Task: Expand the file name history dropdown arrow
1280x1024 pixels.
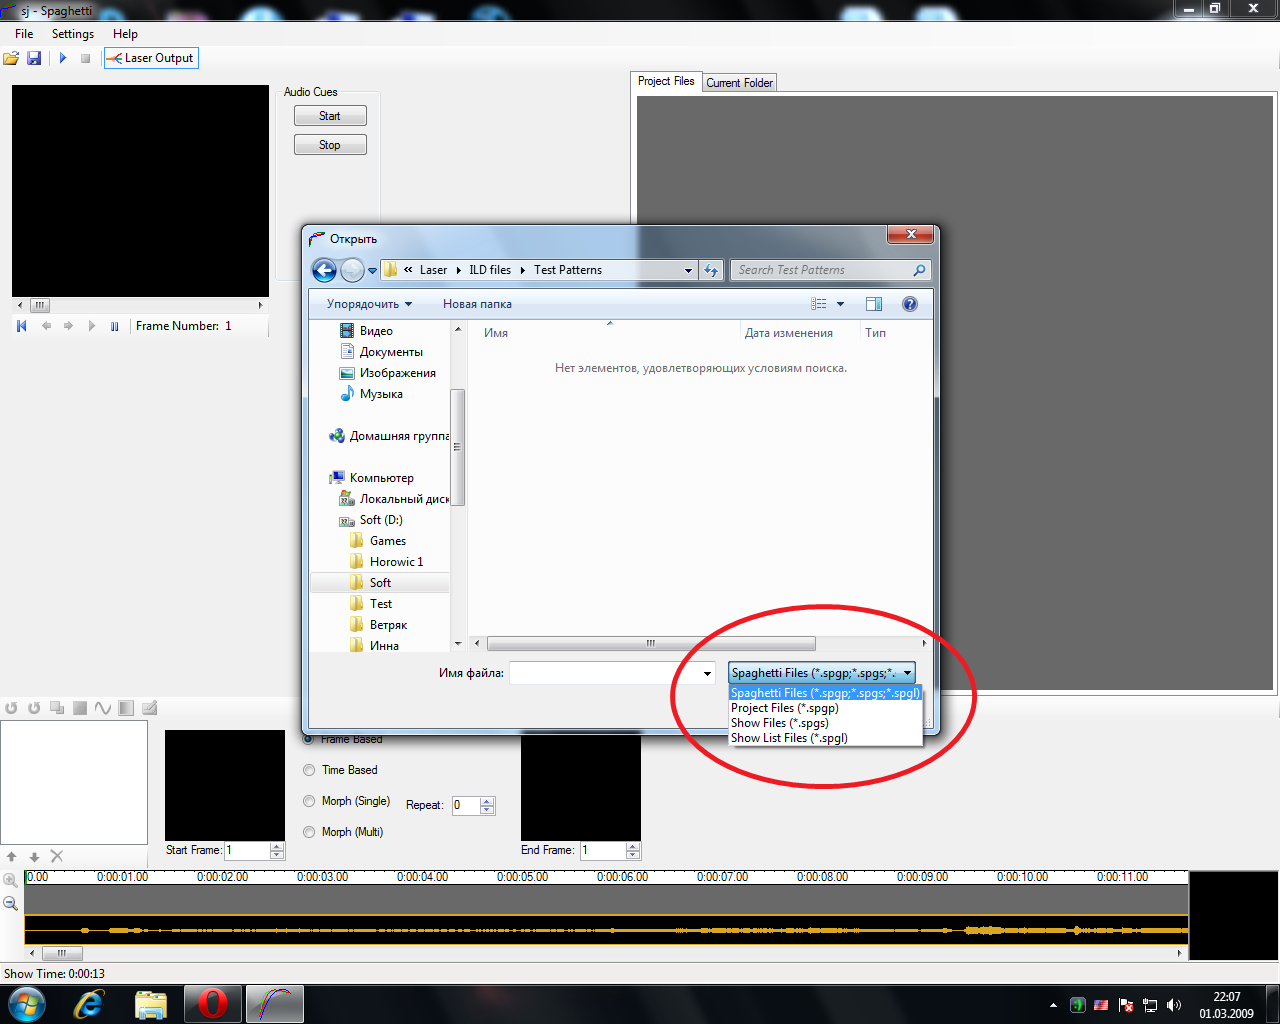Action: pyautogui.click(x=707, y=673)
